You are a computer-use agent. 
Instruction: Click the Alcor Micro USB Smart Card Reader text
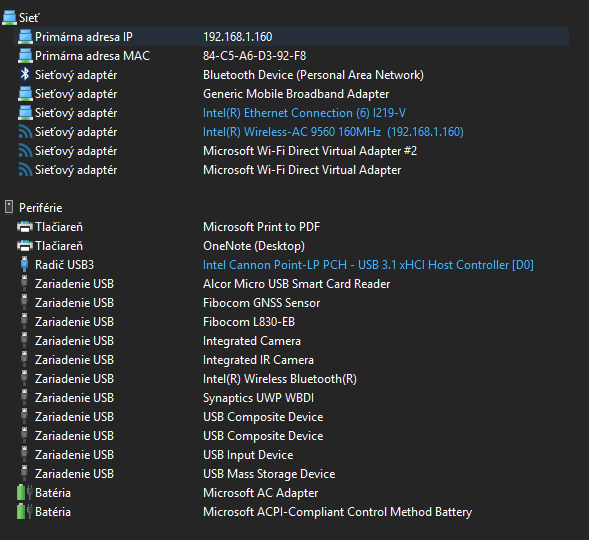click(x=296, y=284)
